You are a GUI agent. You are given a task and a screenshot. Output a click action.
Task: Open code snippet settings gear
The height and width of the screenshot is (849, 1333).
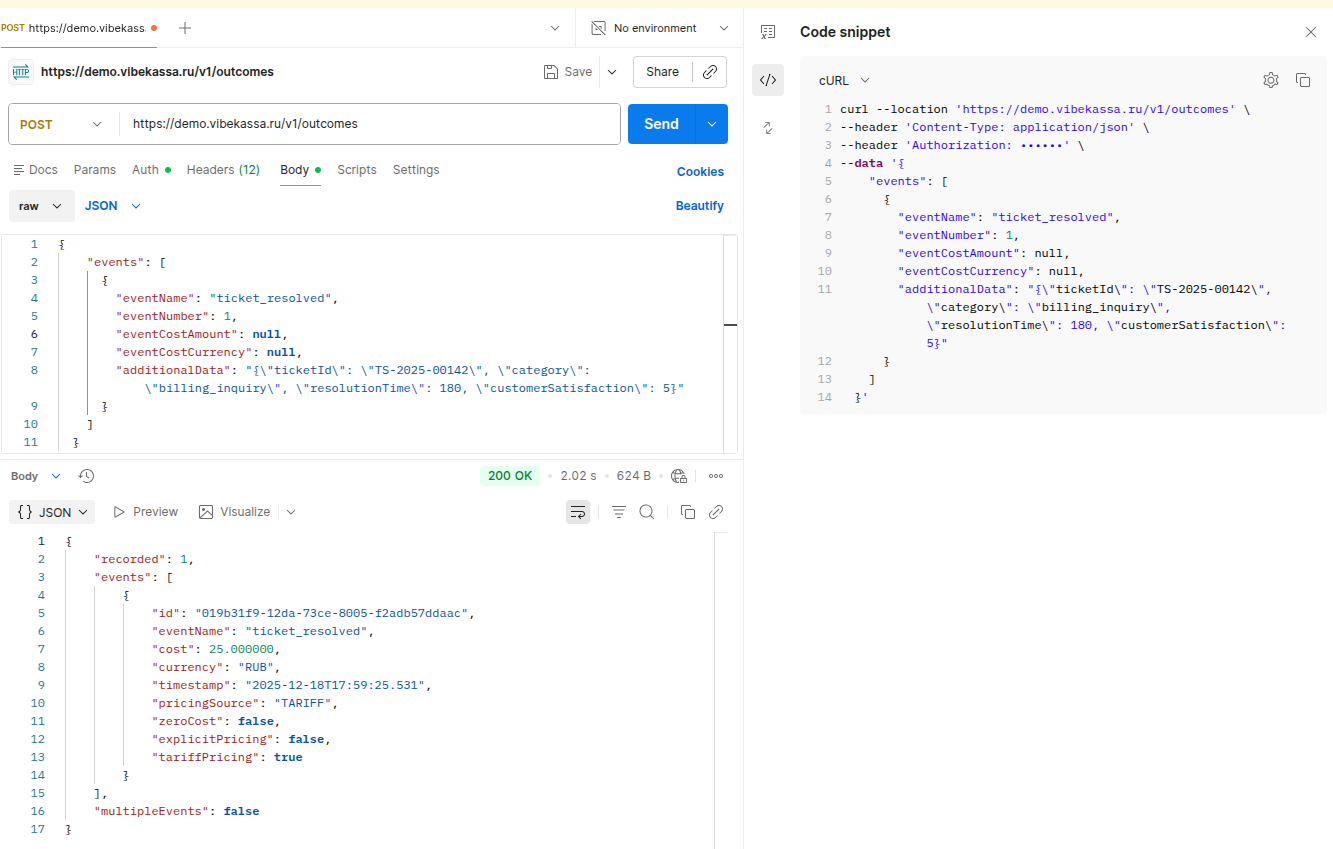coord(1270,80)
